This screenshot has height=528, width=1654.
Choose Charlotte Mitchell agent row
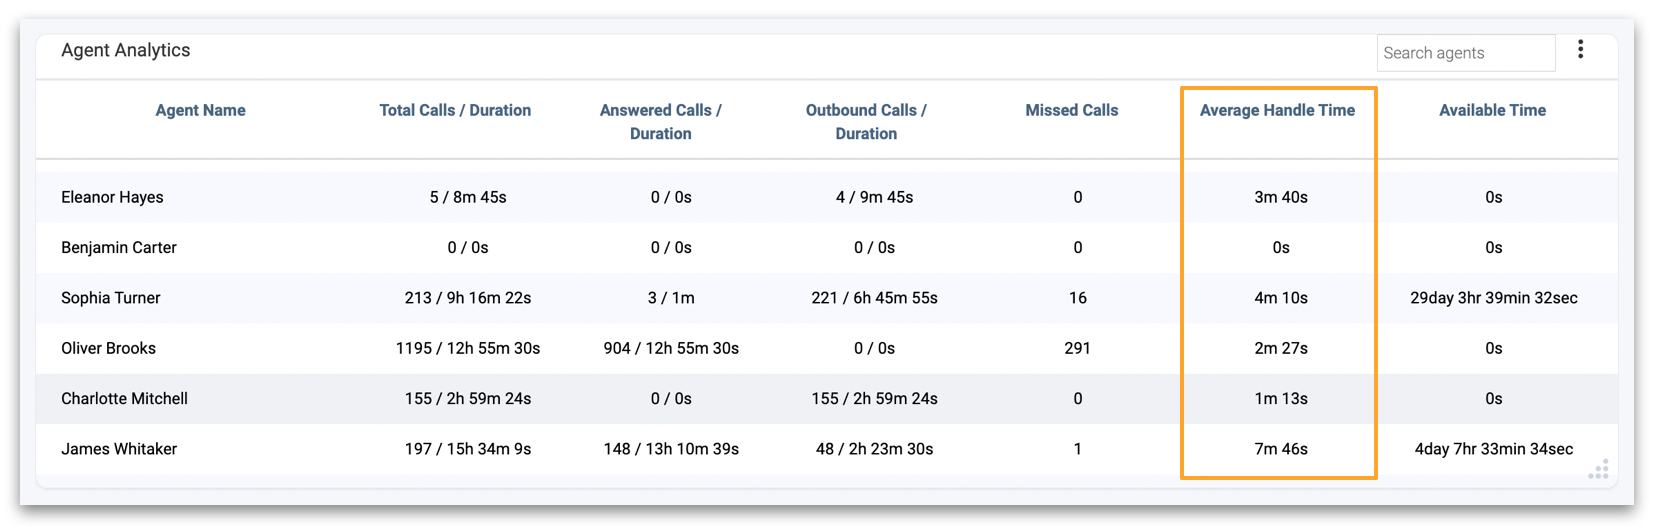[x=826, y=398]
